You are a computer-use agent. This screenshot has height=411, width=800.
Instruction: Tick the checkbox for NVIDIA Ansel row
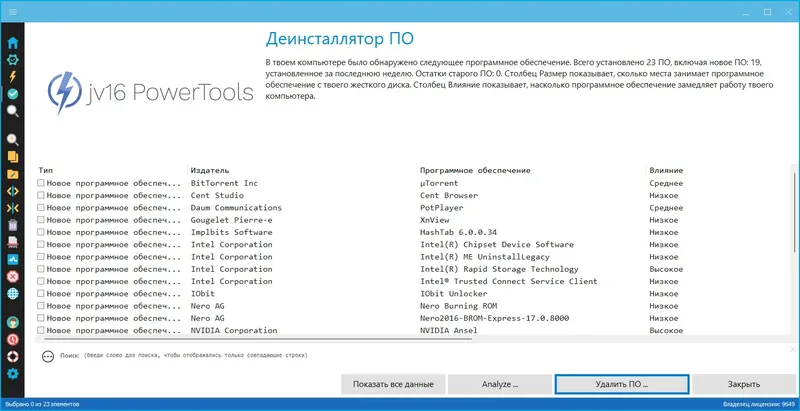[x=41, y=330]
